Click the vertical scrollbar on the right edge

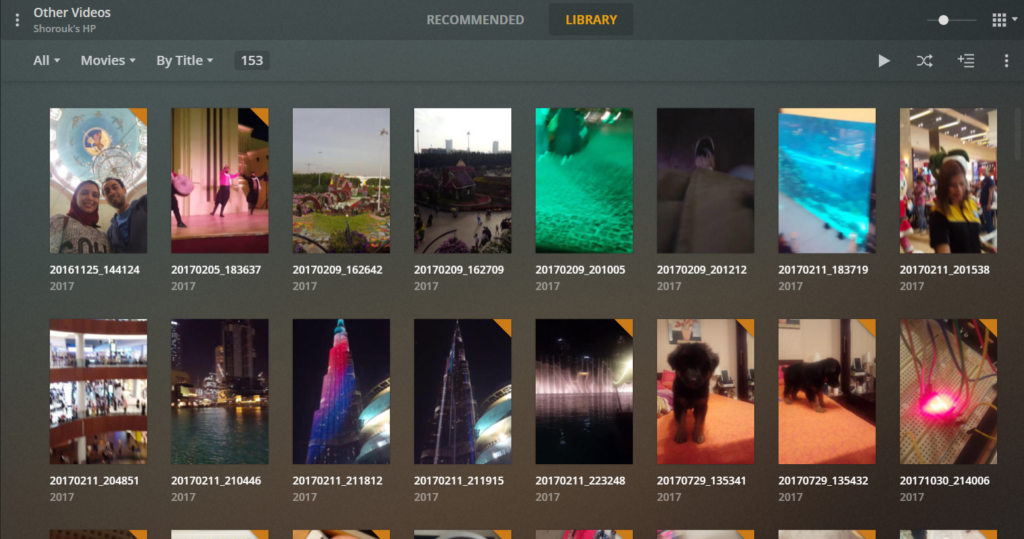1018,134
